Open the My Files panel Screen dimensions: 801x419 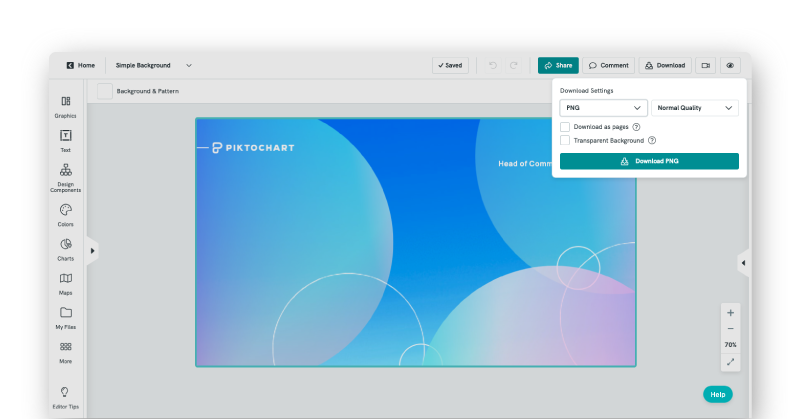65,318
